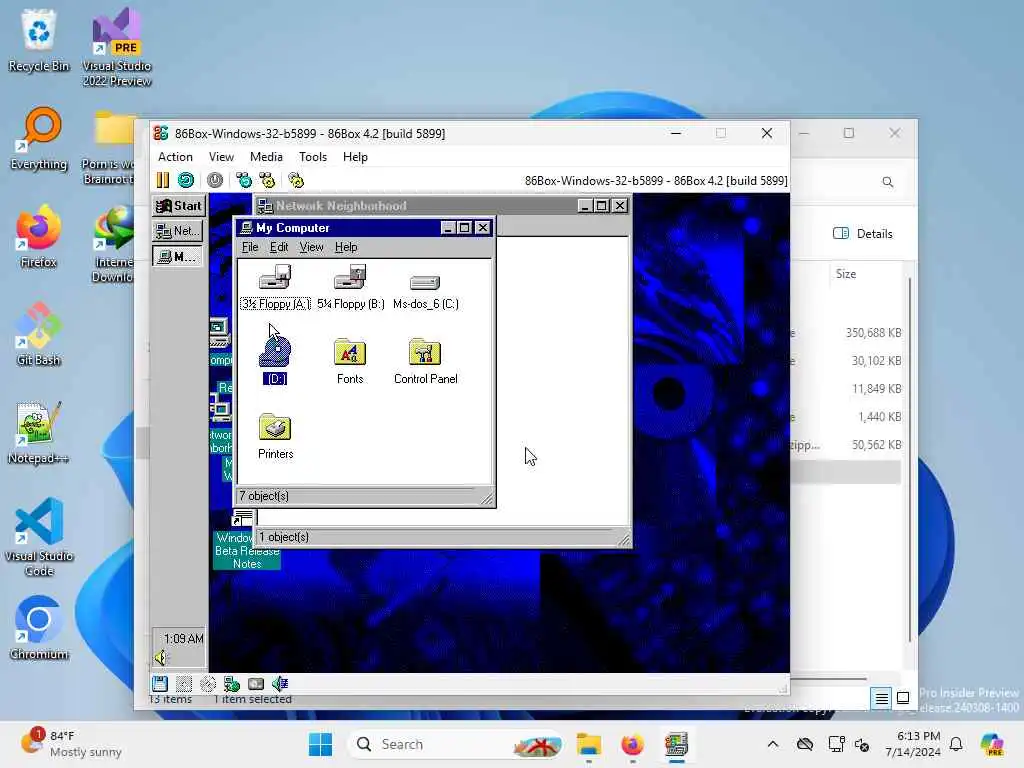
Task: Click the search icon in File Explorer
Action: point(888,182)
